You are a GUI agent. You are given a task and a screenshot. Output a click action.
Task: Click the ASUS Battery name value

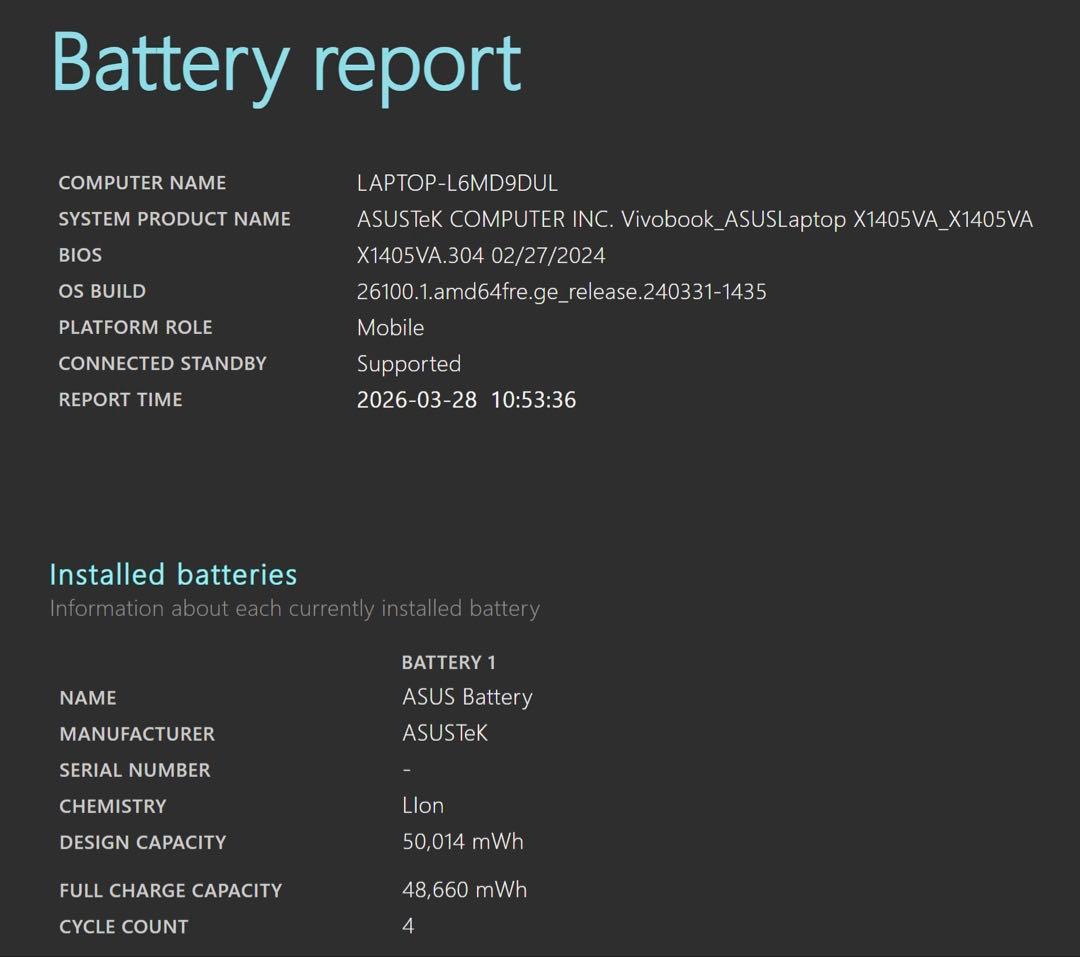point(467,697)
